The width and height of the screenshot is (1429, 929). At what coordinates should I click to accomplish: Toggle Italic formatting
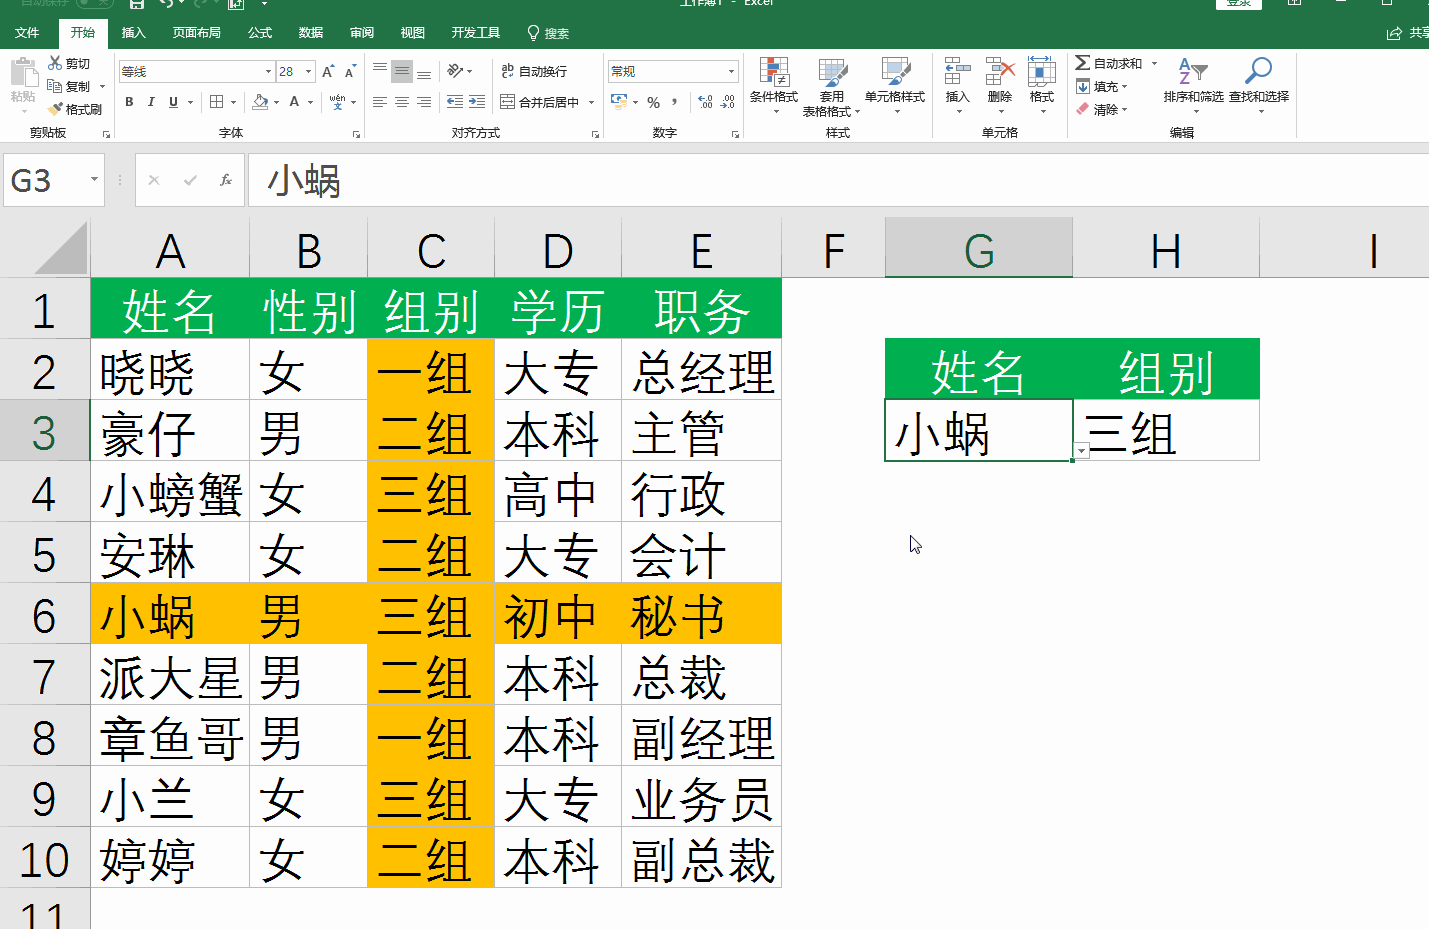151,102
